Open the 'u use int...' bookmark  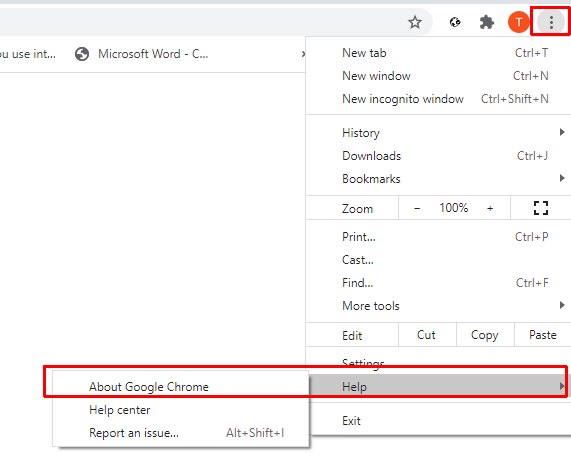(x=28, y=54)
